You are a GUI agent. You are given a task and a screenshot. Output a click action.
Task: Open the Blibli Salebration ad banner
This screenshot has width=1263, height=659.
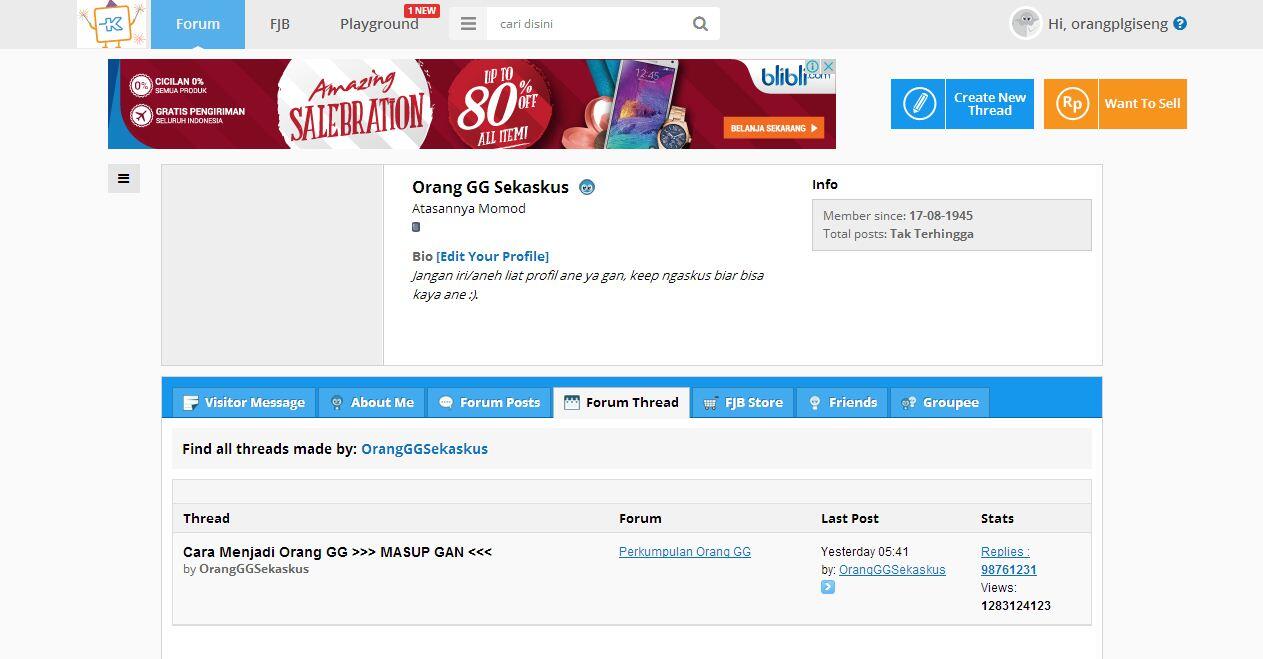472,104
